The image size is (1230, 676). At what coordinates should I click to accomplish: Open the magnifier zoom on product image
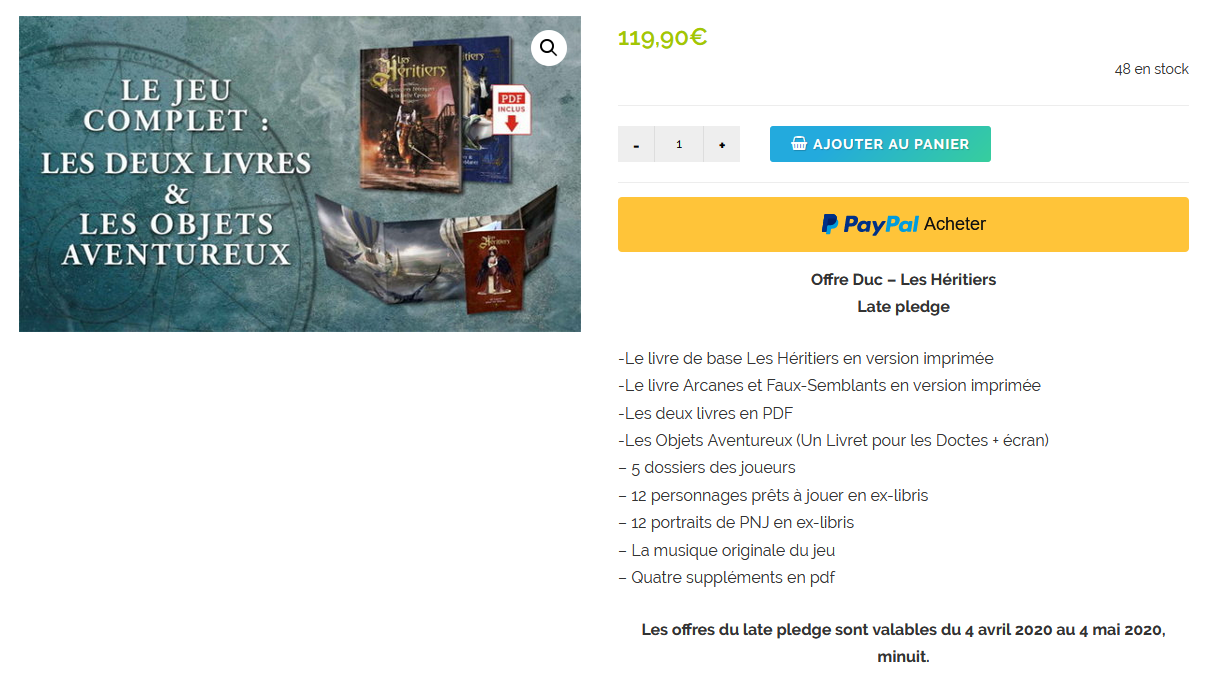coord(548,48)
